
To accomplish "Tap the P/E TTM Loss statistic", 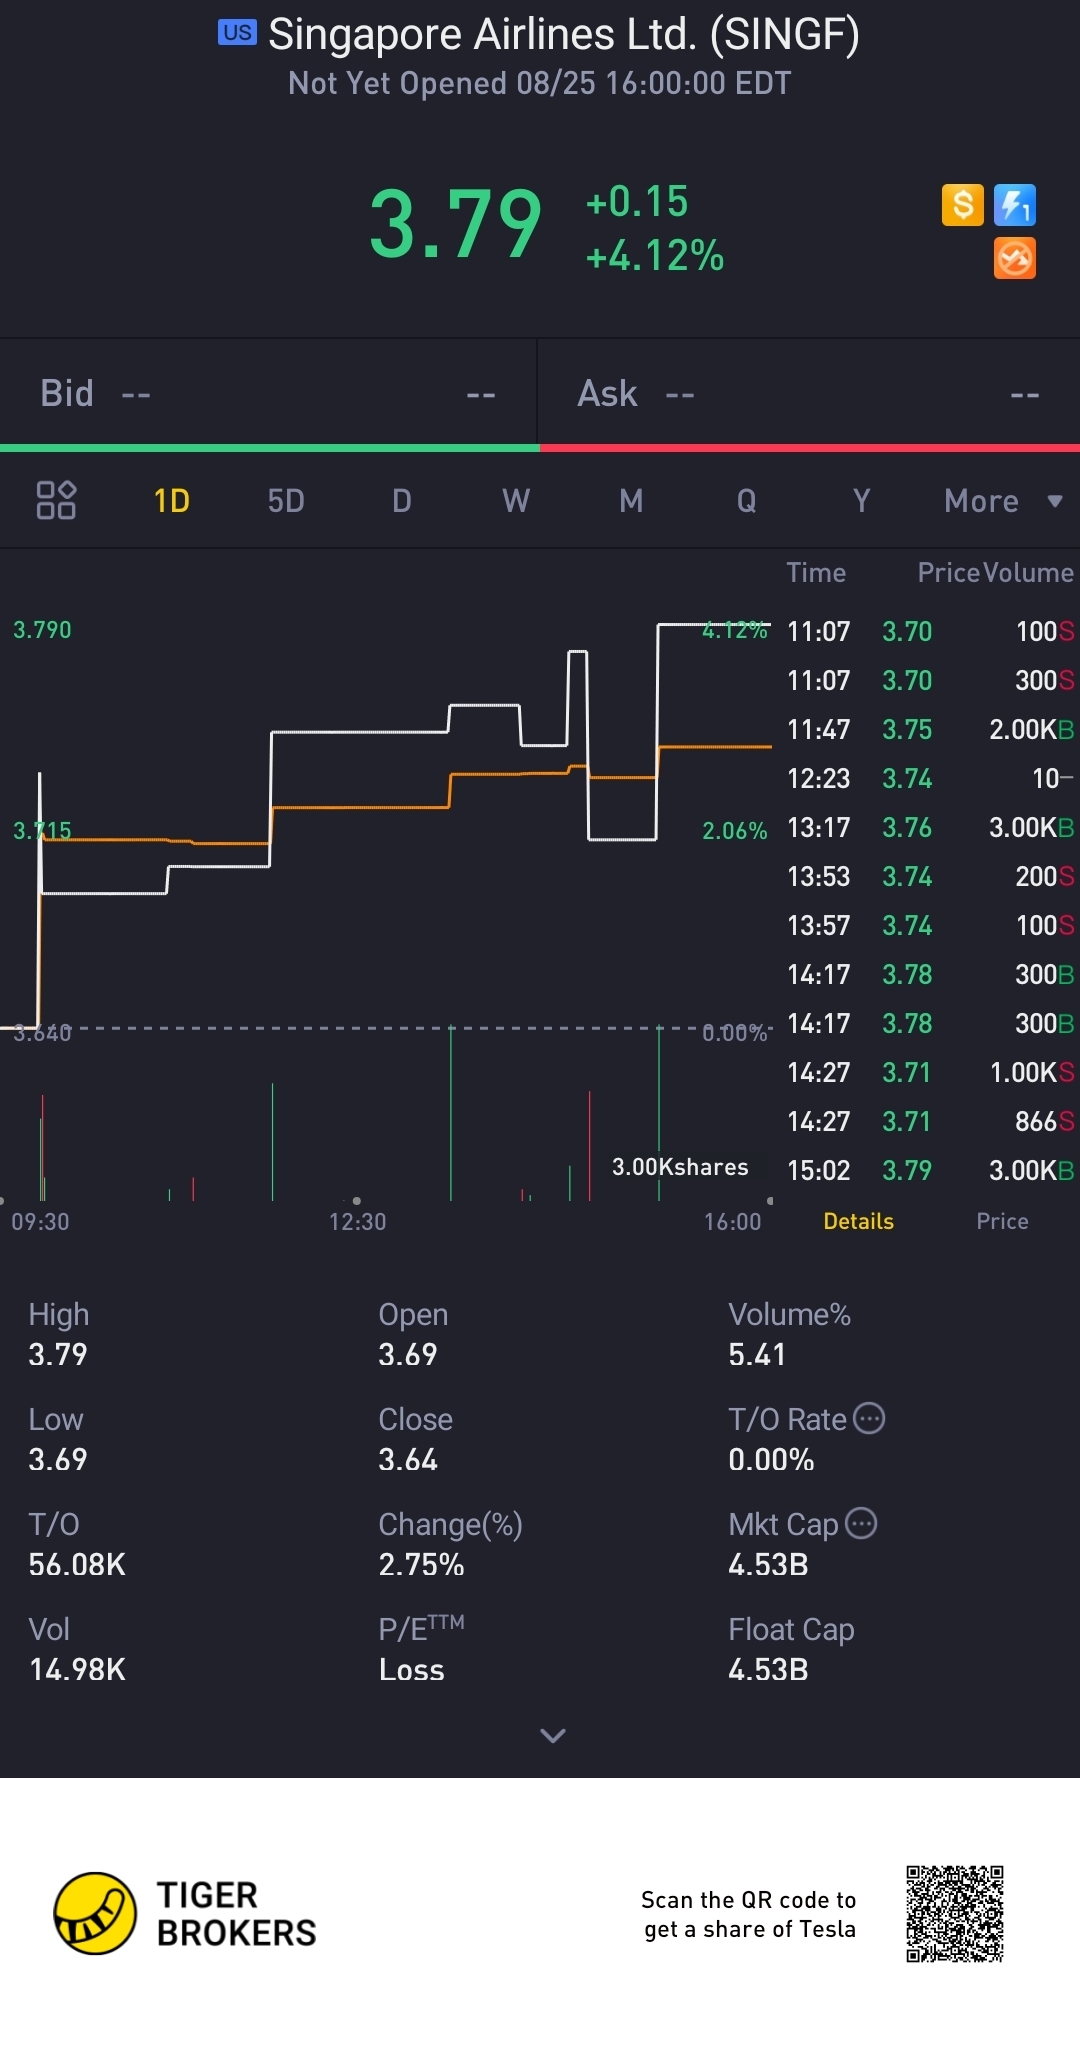I will pyautogui.click(x=421, y=1649).
